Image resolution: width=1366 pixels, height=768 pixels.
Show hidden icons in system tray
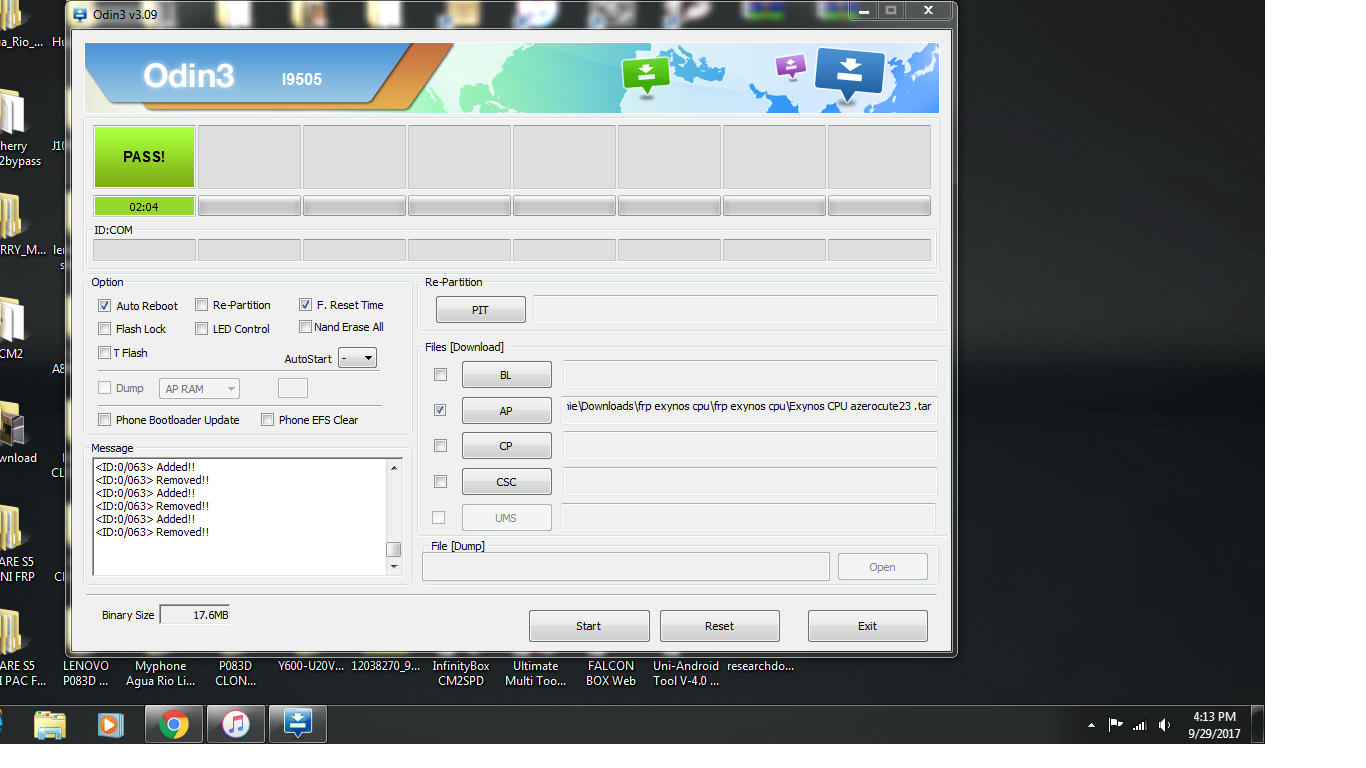pos(1092,725)
